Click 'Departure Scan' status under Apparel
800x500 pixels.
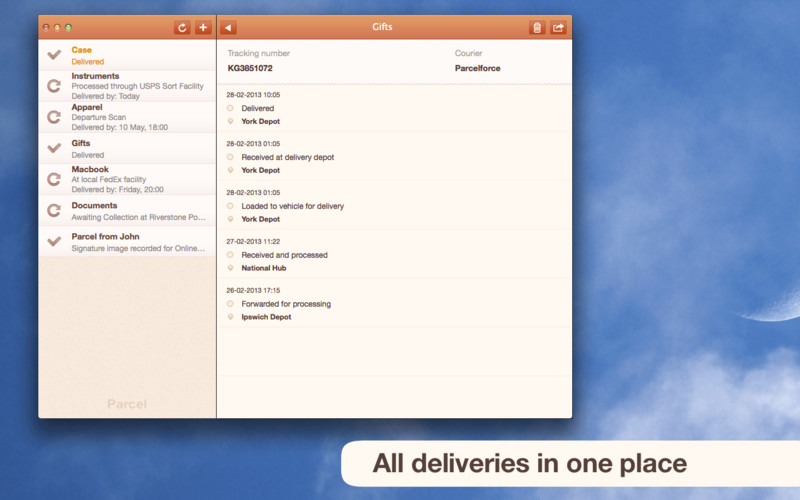[98, 117]
